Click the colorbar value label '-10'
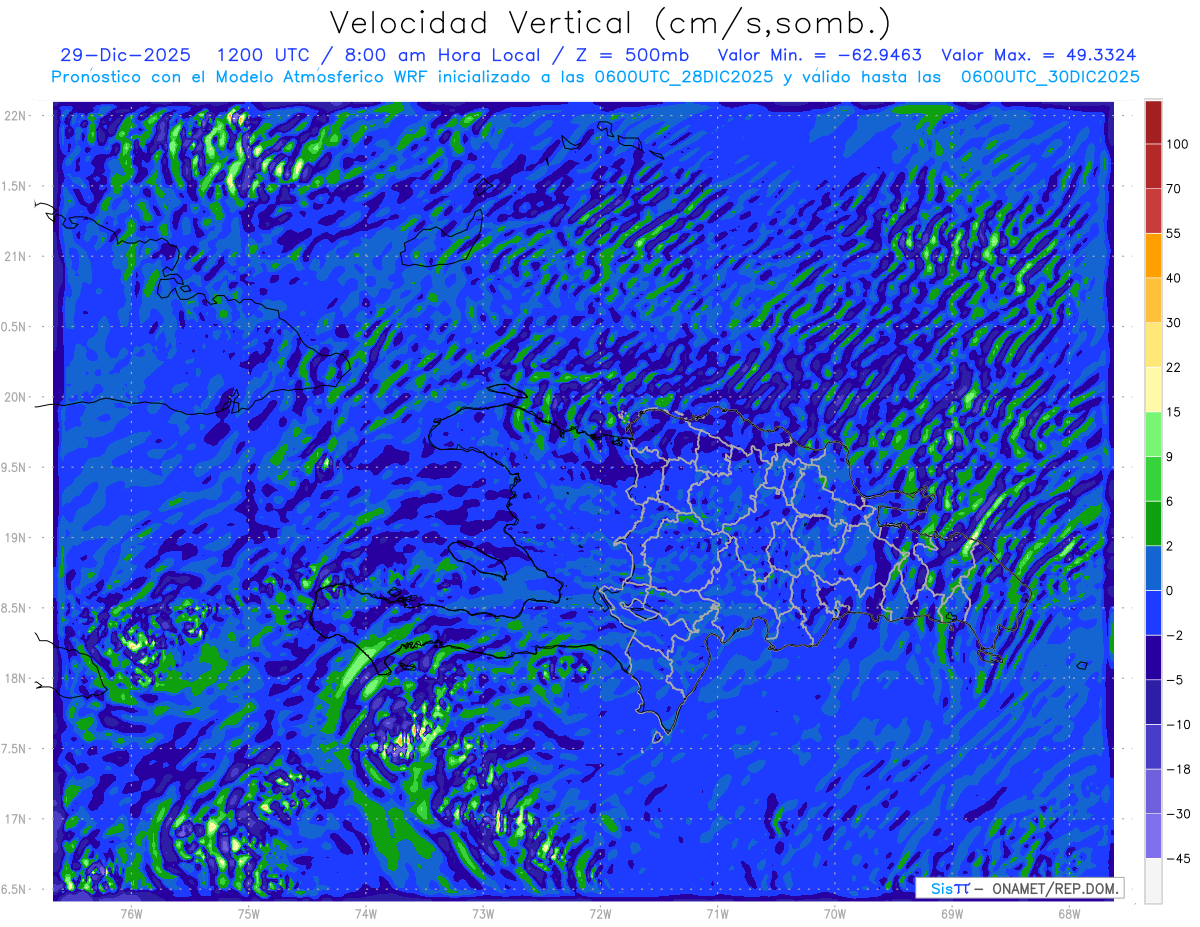The width and height of the screenshot is (1200, 927). (1178, 724)
